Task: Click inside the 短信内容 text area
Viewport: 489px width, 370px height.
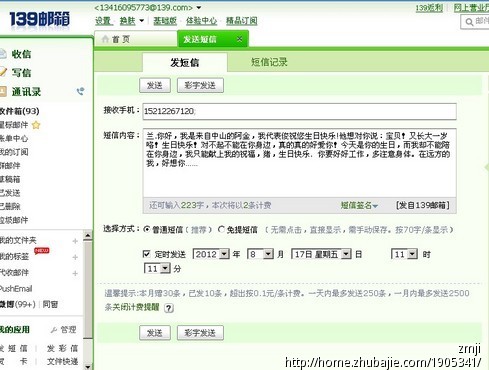Action: 299,163
